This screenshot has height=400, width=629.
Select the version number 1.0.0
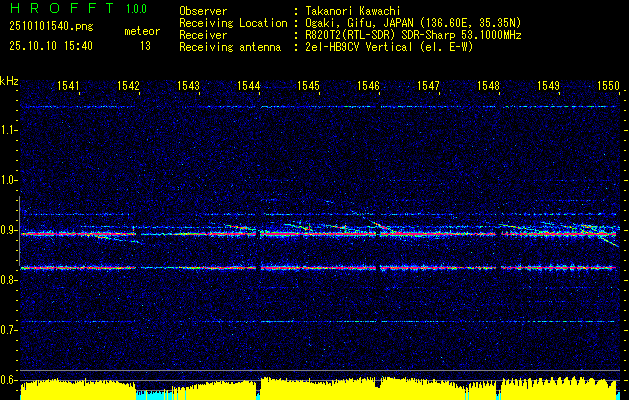[x=136, y=8]
